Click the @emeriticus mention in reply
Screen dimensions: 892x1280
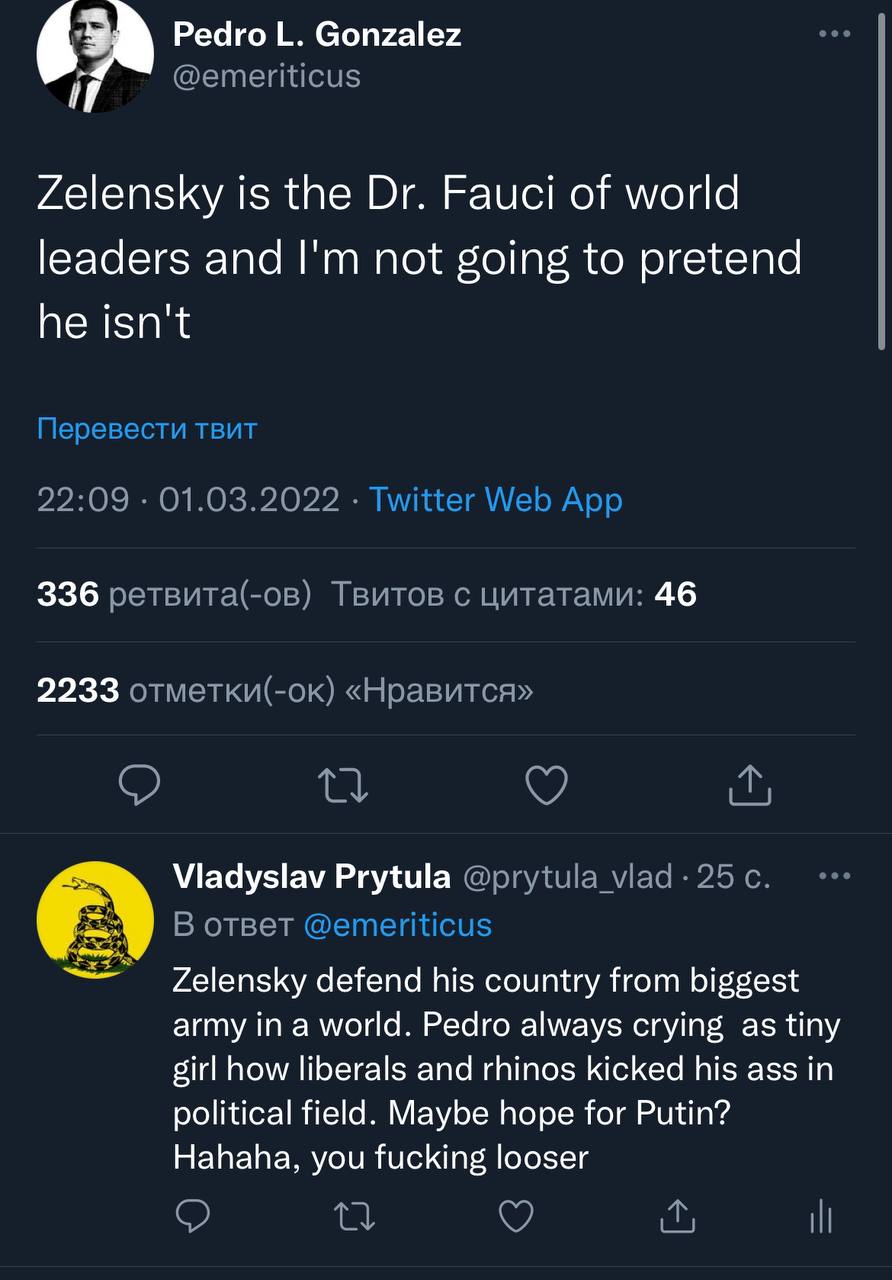(397, 924)
